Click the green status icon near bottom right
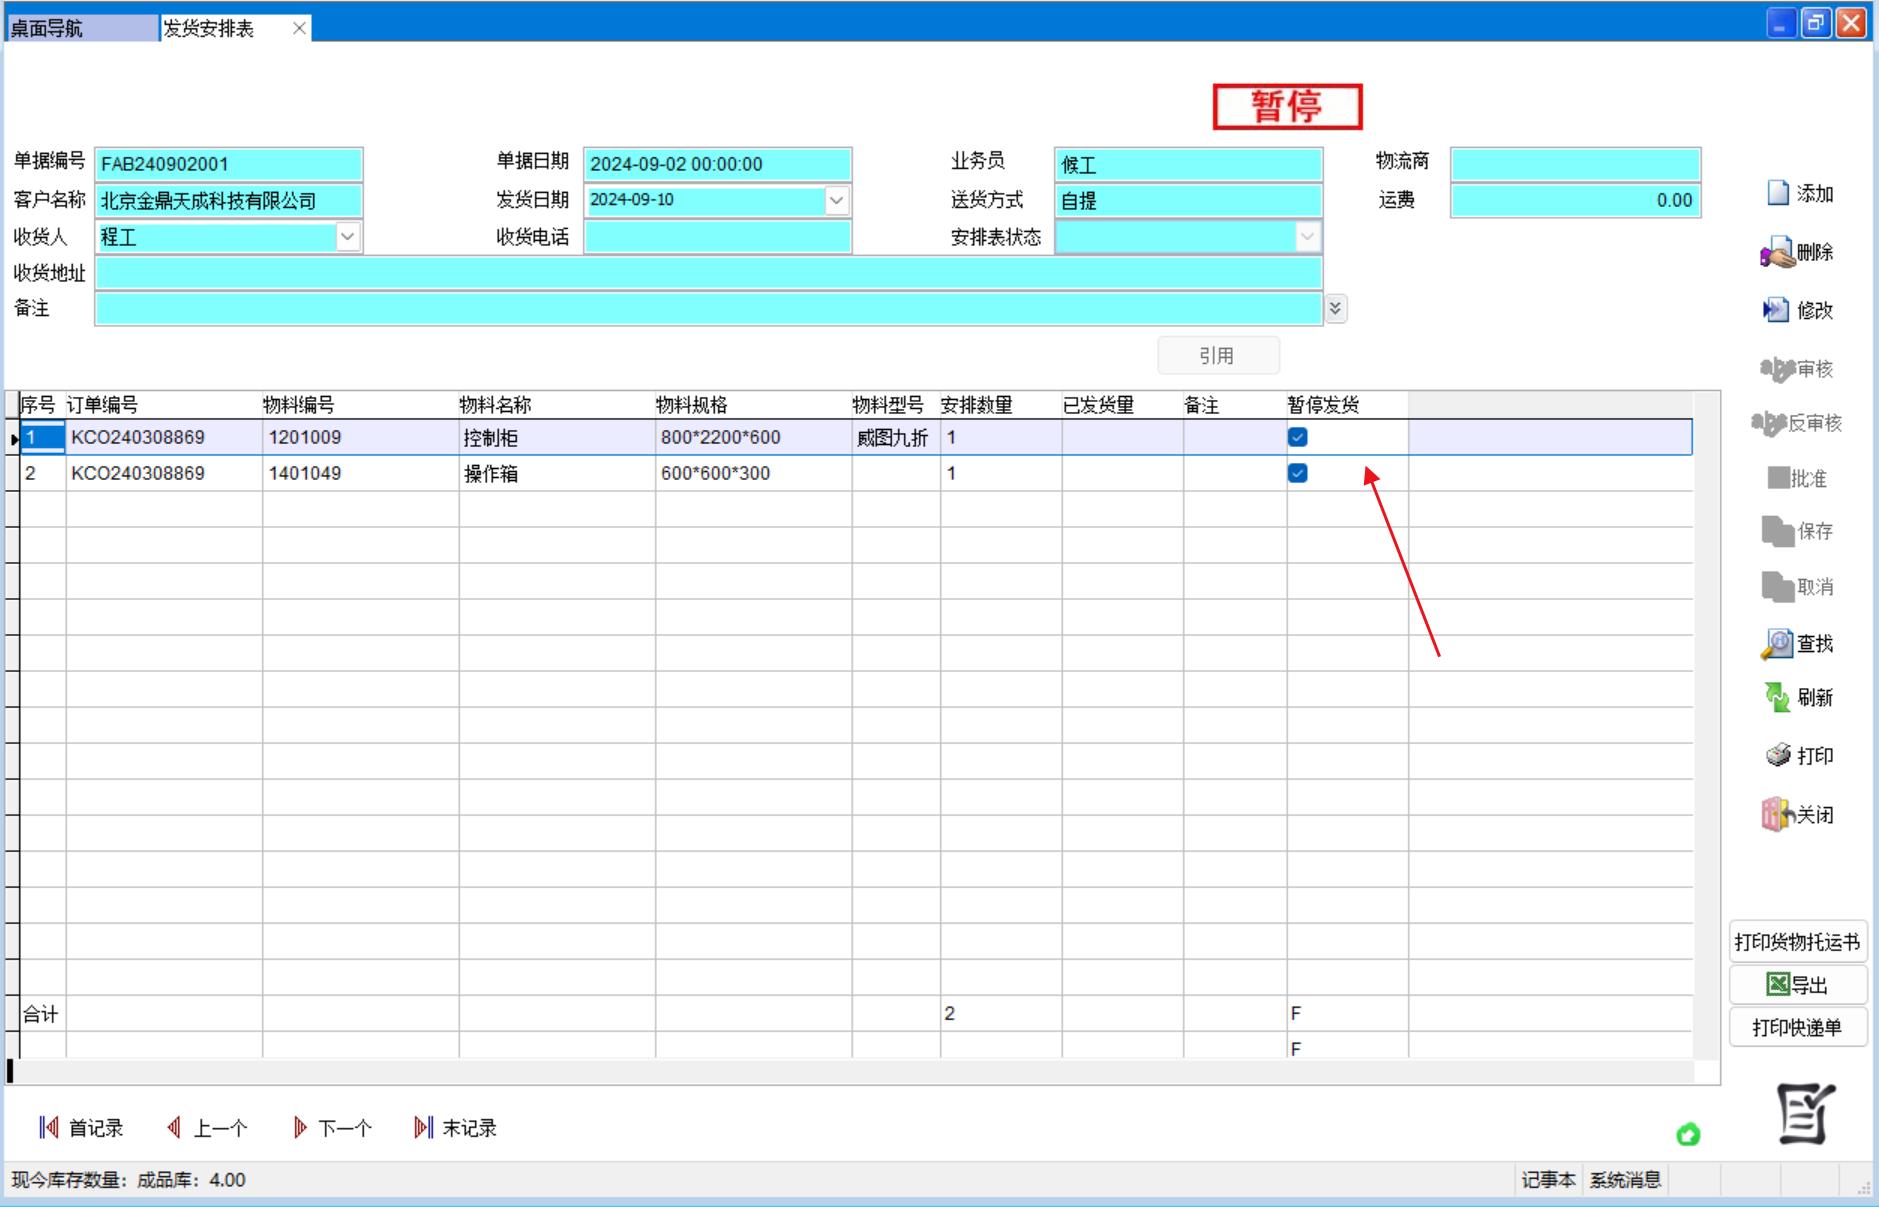This screenshot has height=1207, width=1879. point(1688,1134)
